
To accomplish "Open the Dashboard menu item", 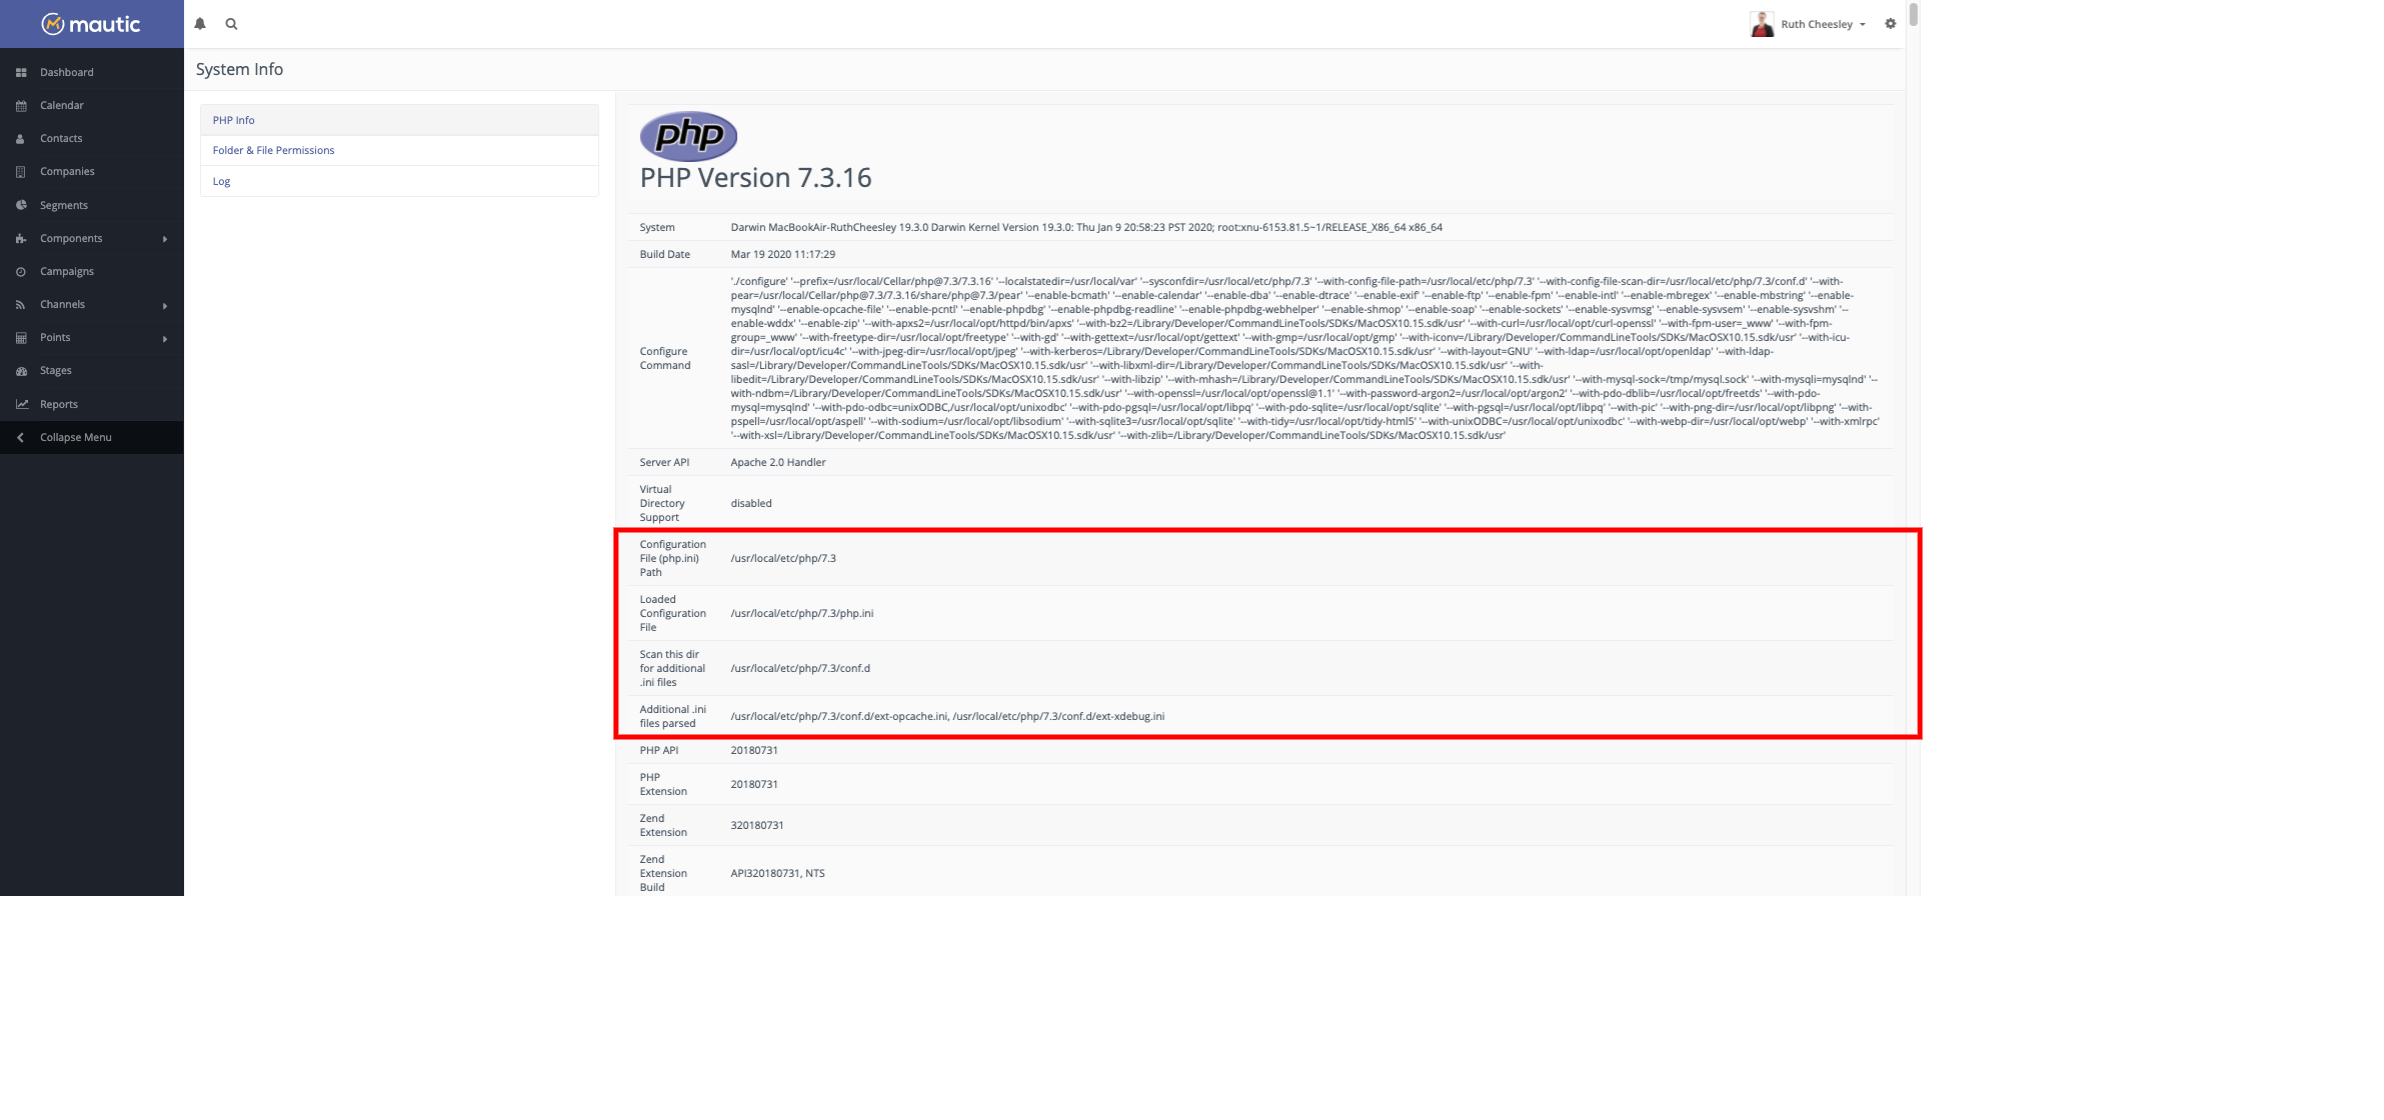I will coord(67,71).
